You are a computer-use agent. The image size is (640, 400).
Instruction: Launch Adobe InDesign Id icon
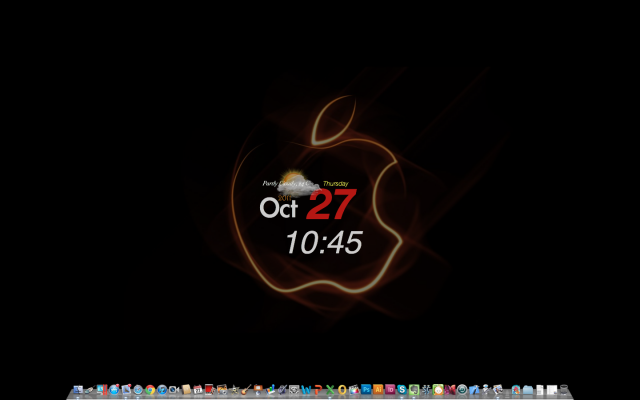[390, 389]
